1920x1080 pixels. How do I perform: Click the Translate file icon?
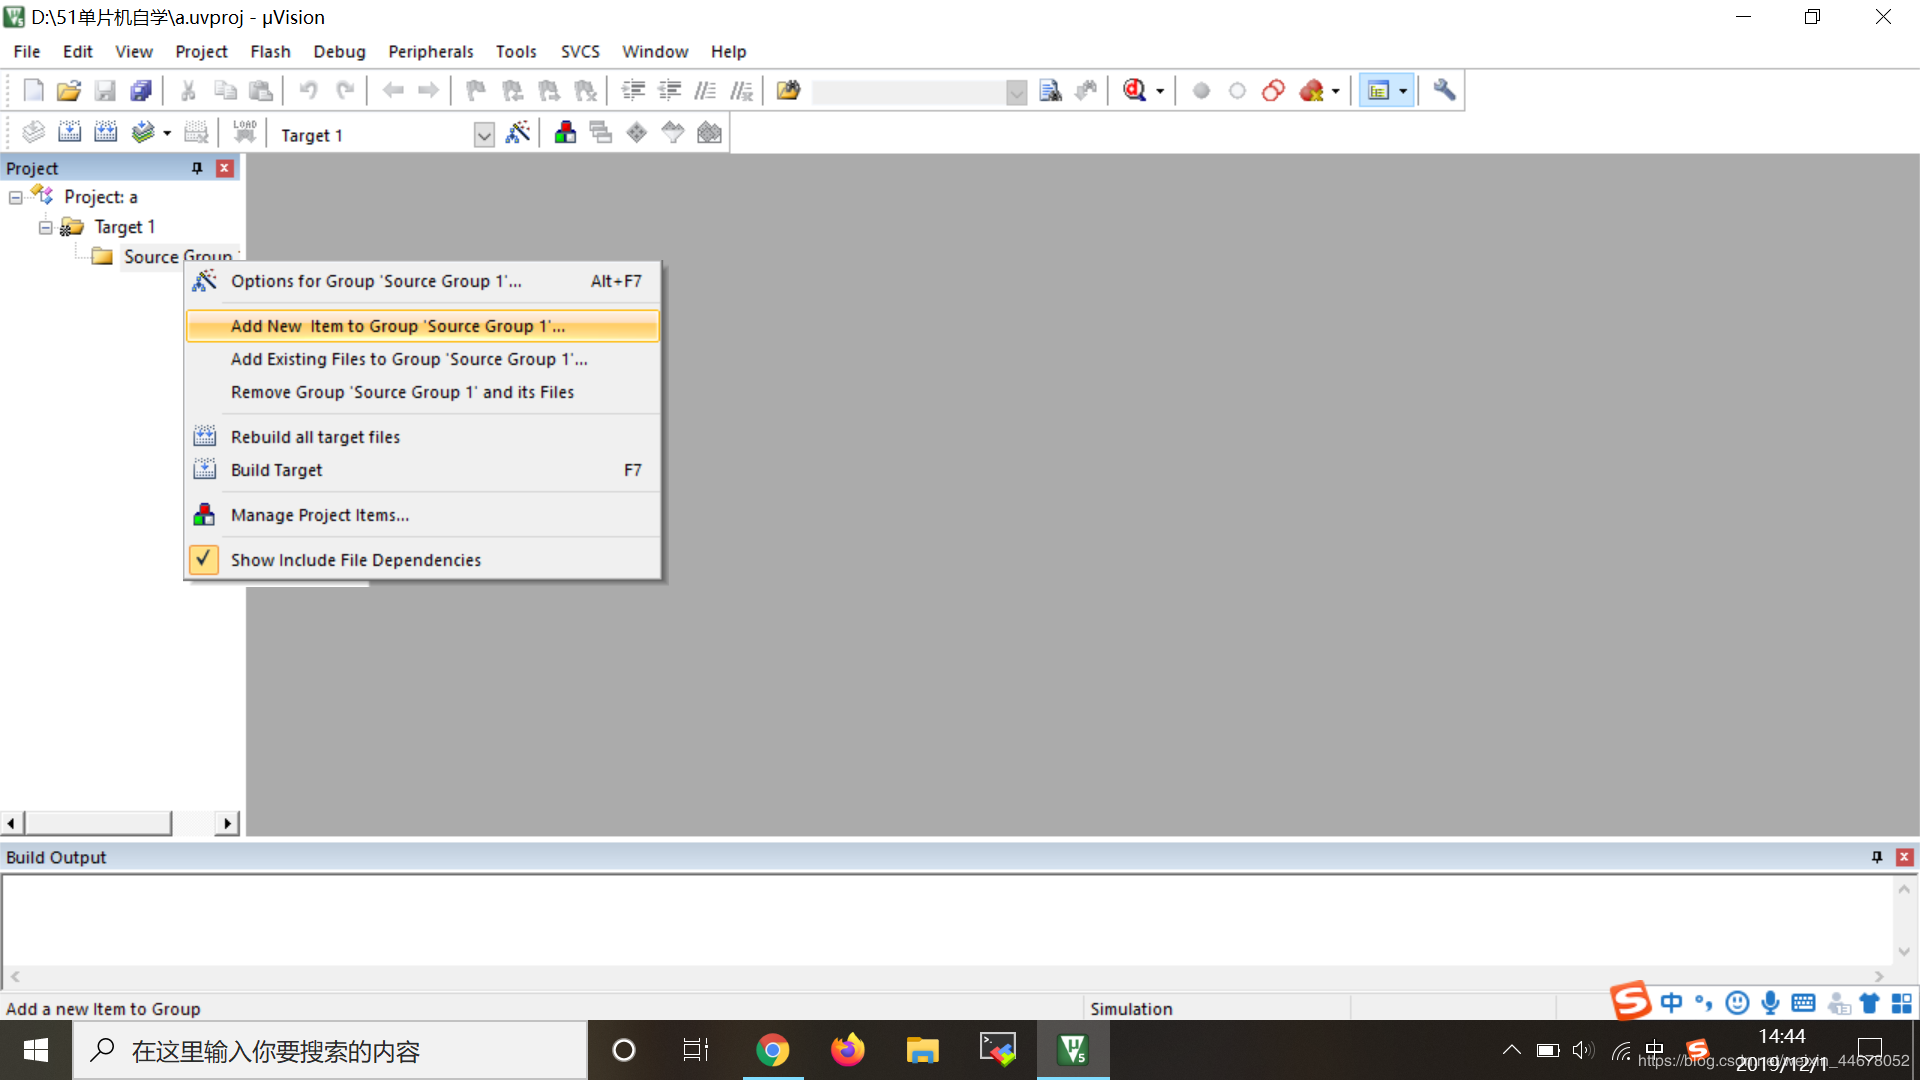coord(33,133)
